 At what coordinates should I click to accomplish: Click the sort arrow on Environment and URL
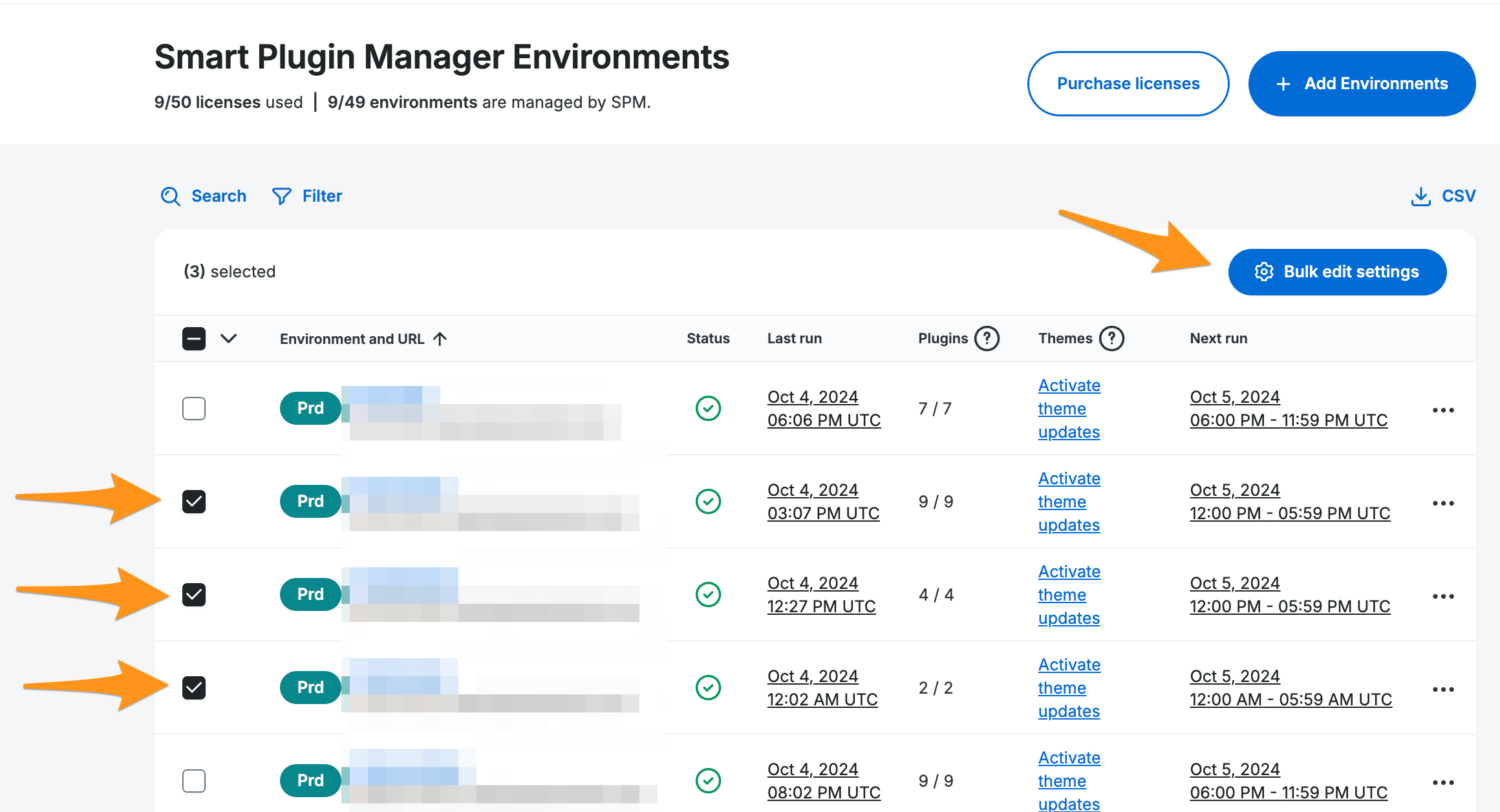(440, 338)
